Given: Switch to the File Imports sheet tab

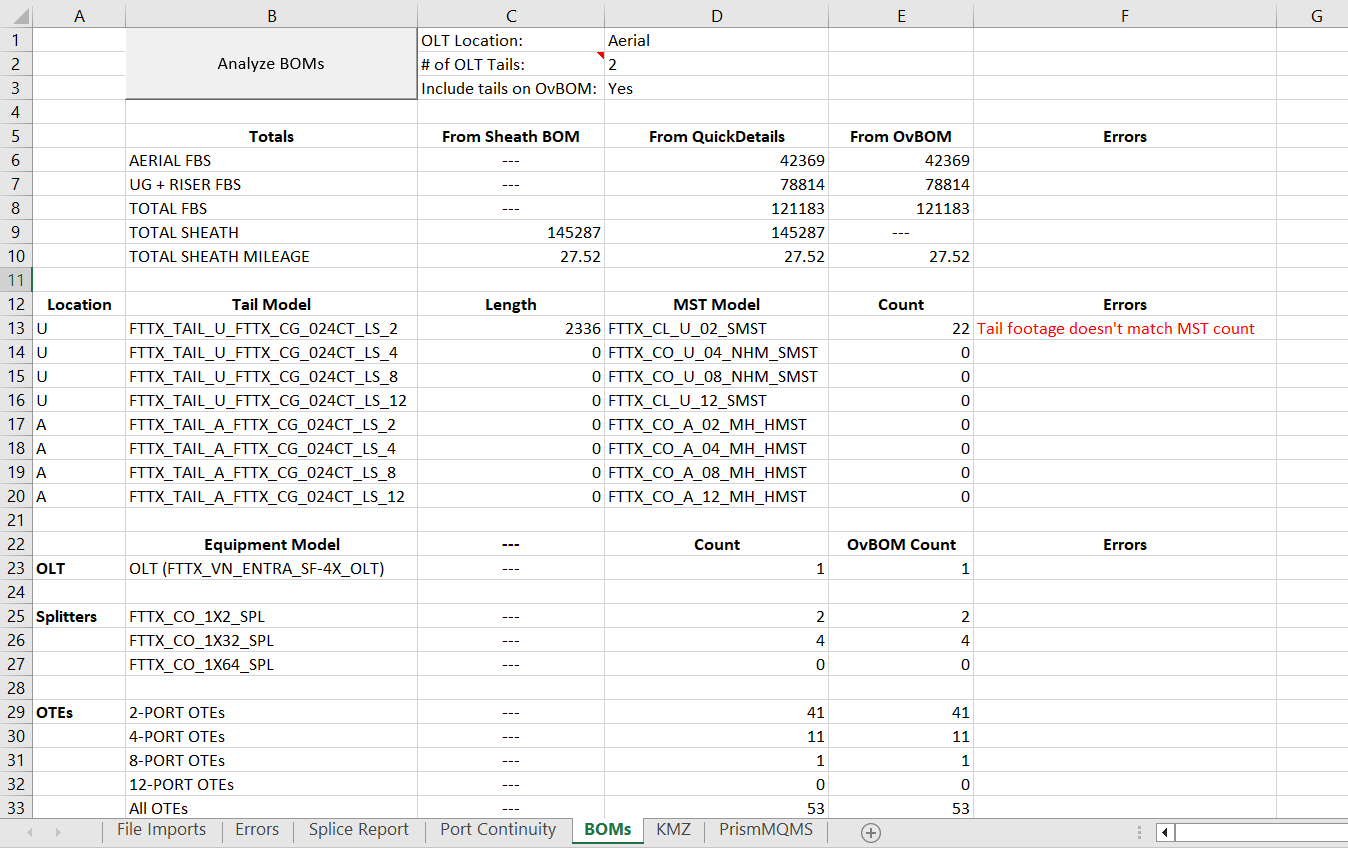Looking at the screenshot, I should 161,830.
